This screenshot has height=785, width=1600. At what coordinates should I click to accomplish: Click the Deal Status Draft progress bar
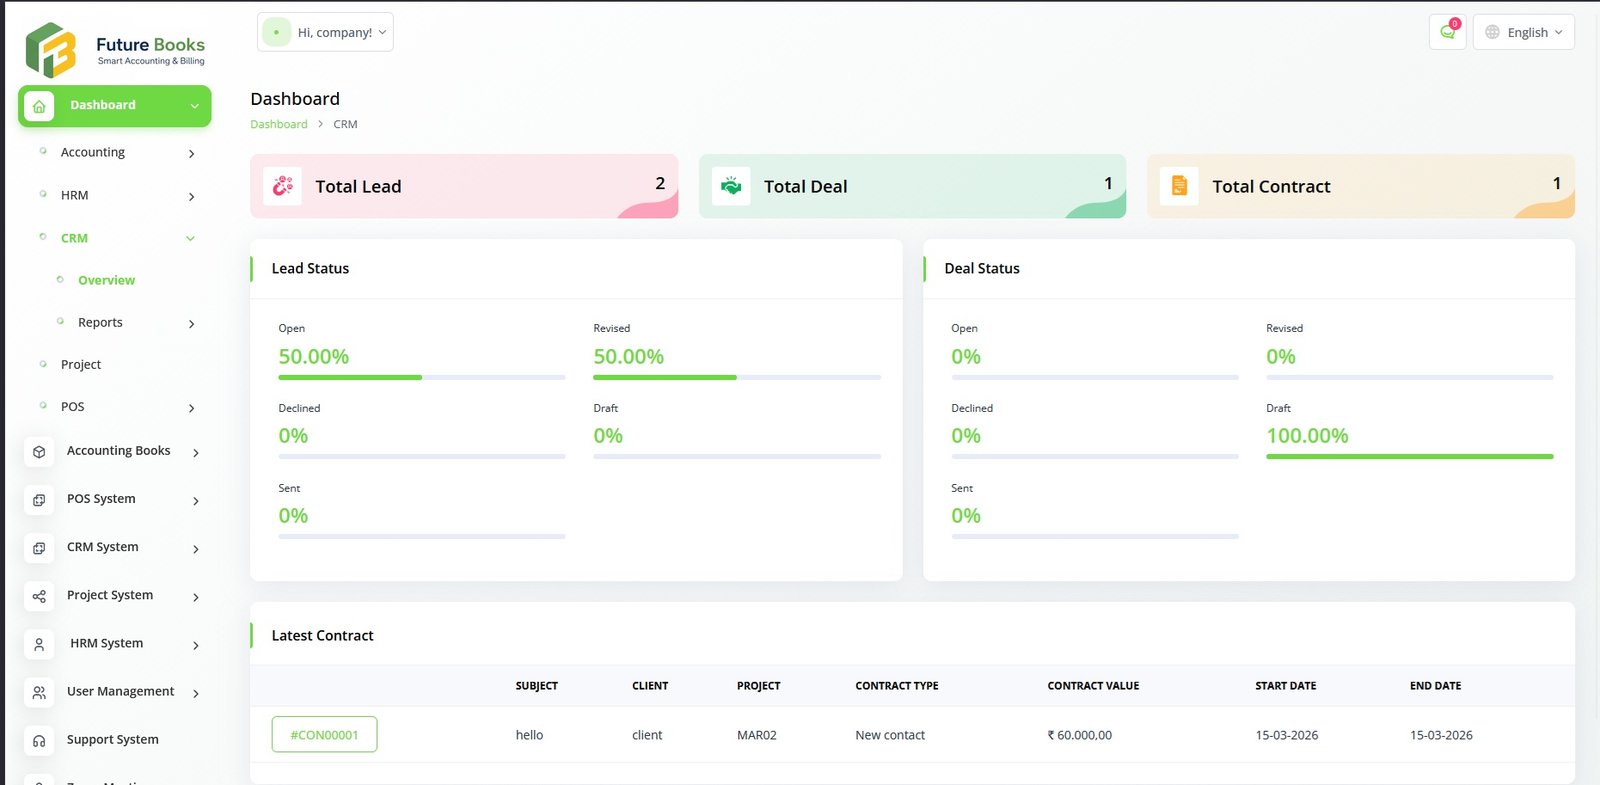point(1409,456)
